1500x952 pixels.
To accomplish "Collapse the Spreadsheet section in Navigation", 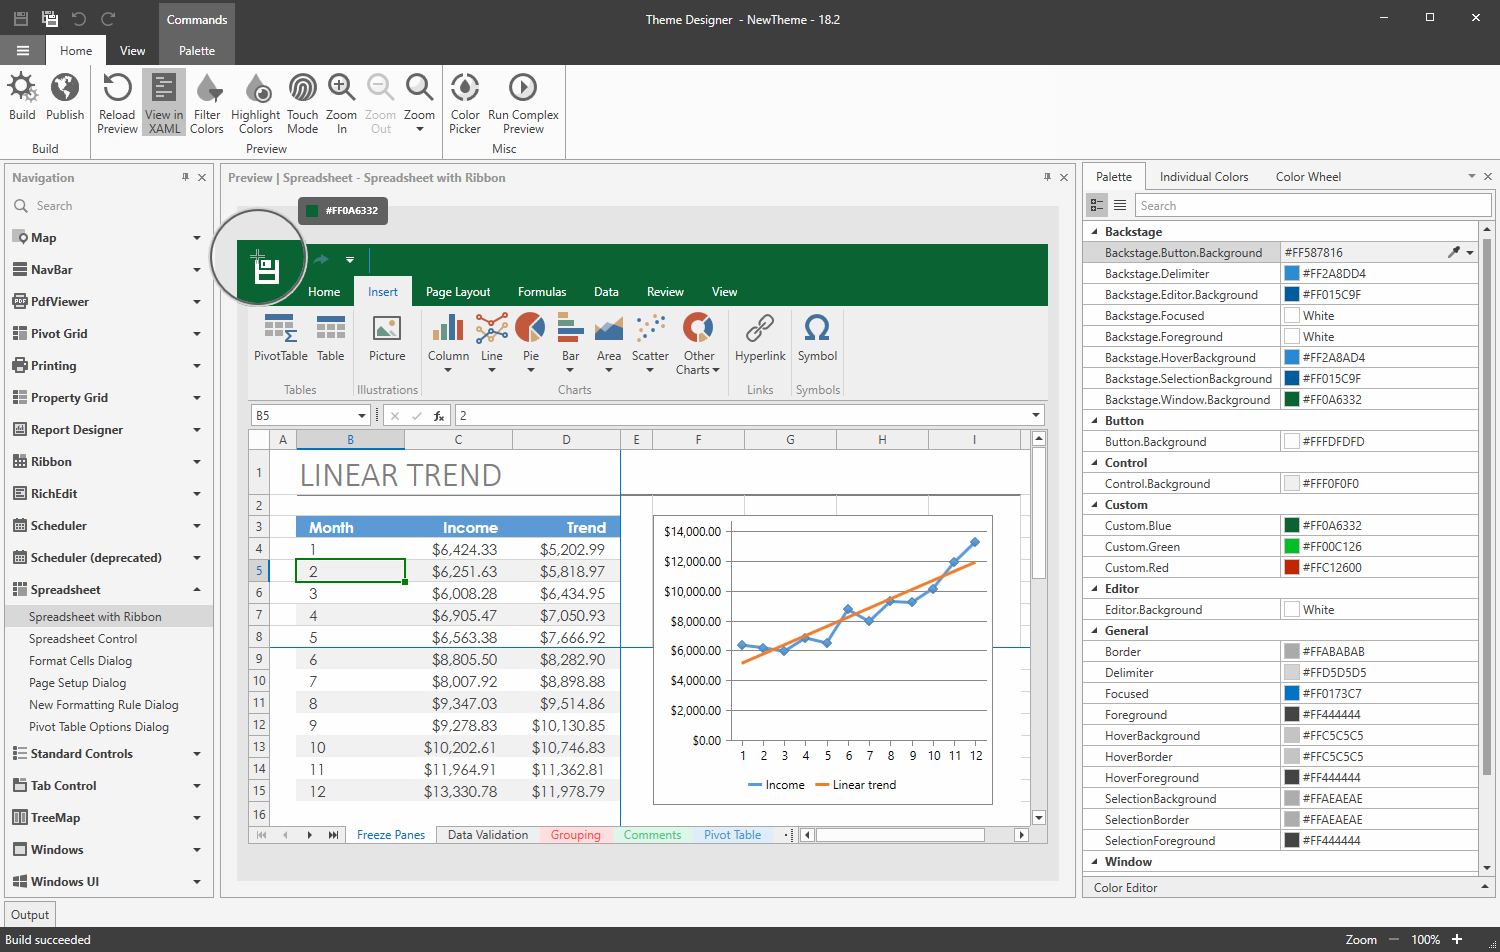I will pyautogui.click(x=196, y=589).
